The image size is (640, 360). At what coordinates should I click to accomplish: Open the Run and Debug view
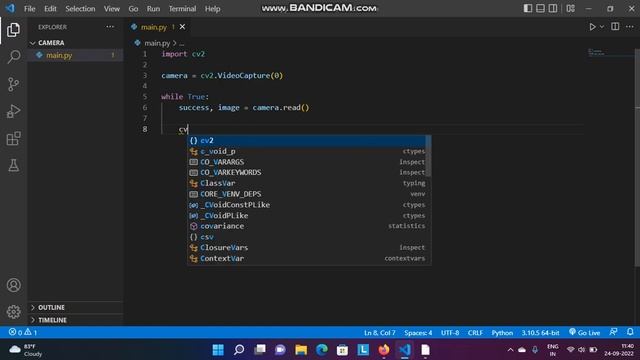click(13, 111)
